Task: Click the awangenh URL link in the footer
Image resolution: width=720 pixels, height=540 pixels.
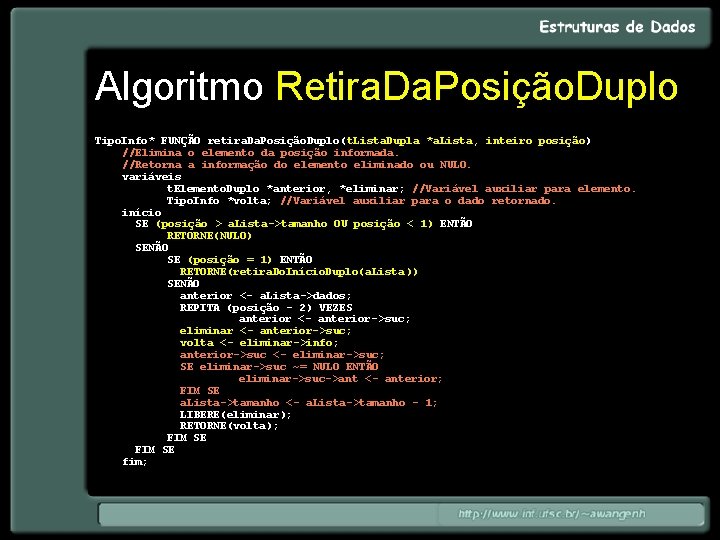Action: click(551, 514)
